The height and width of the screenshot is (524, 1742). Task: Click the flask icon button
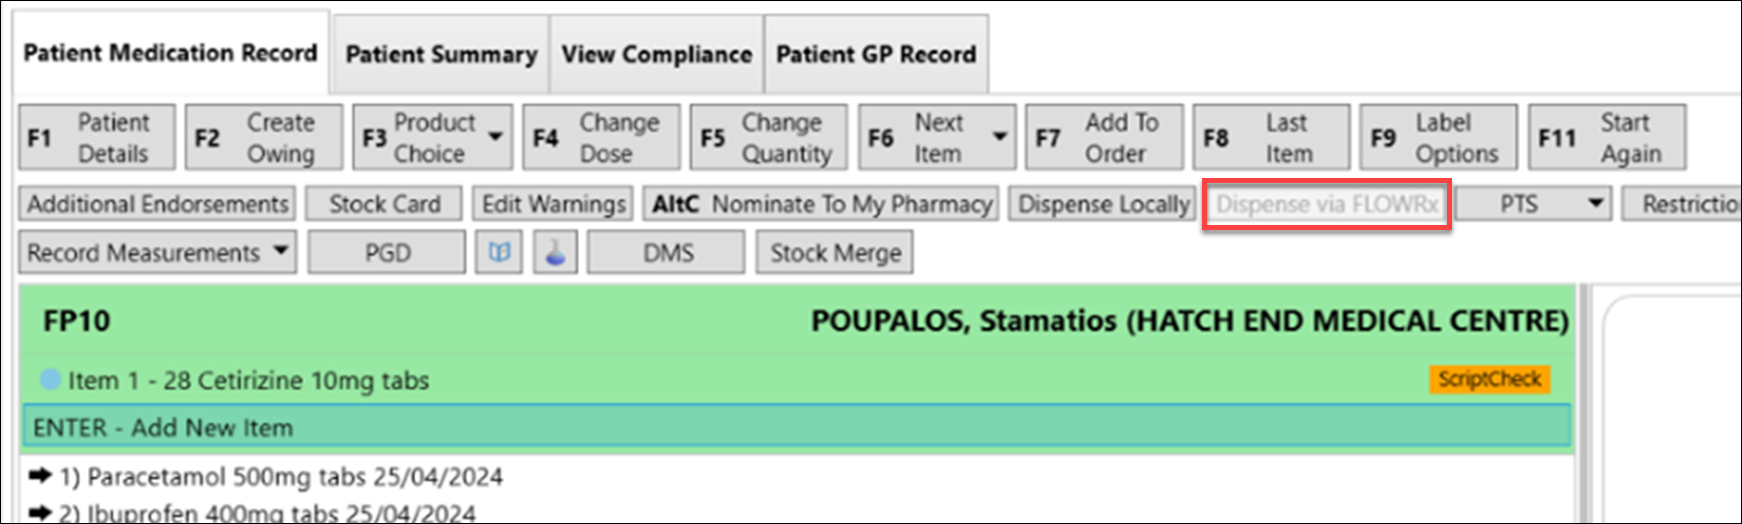pos(555,252)
